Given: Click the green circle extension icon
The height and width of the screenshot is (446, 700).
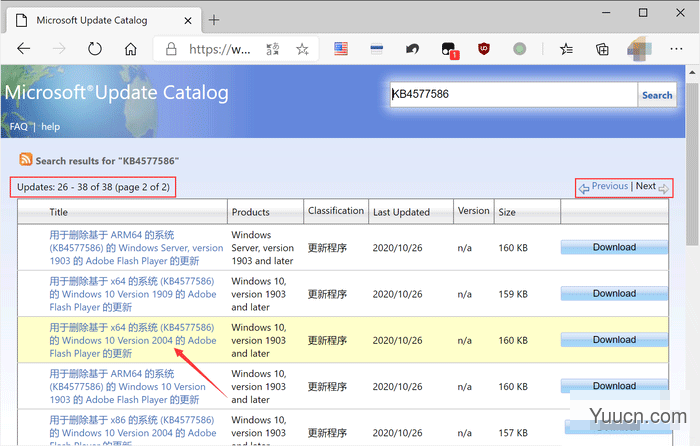Looking at the screenshot, I should (519, 49).
